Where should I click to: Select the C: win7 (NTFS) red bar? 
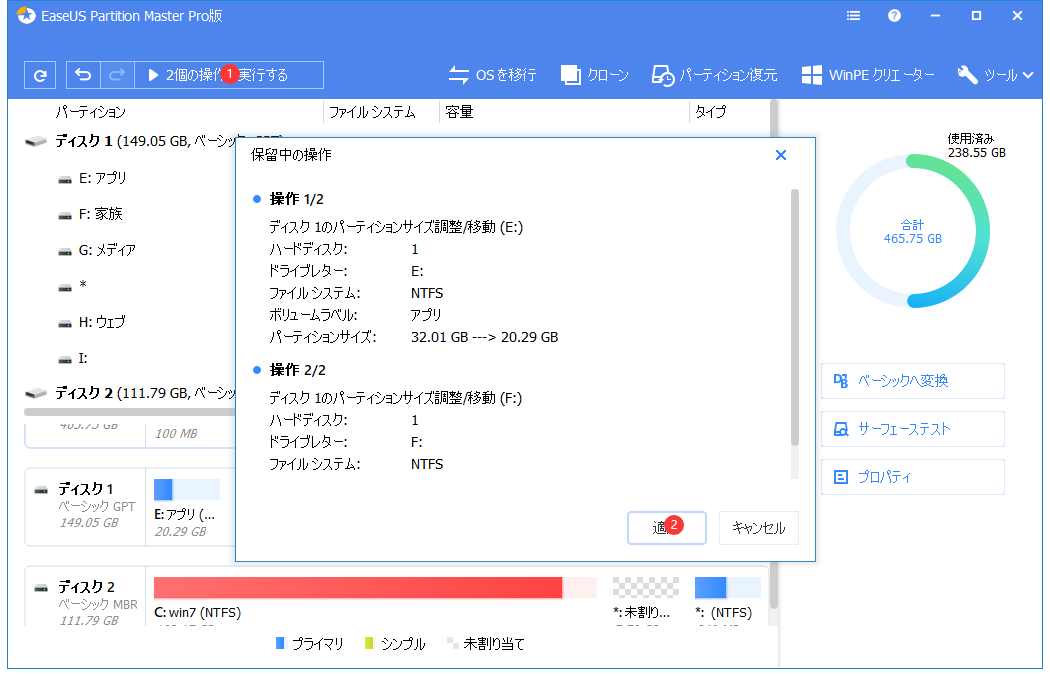point(375,588)
